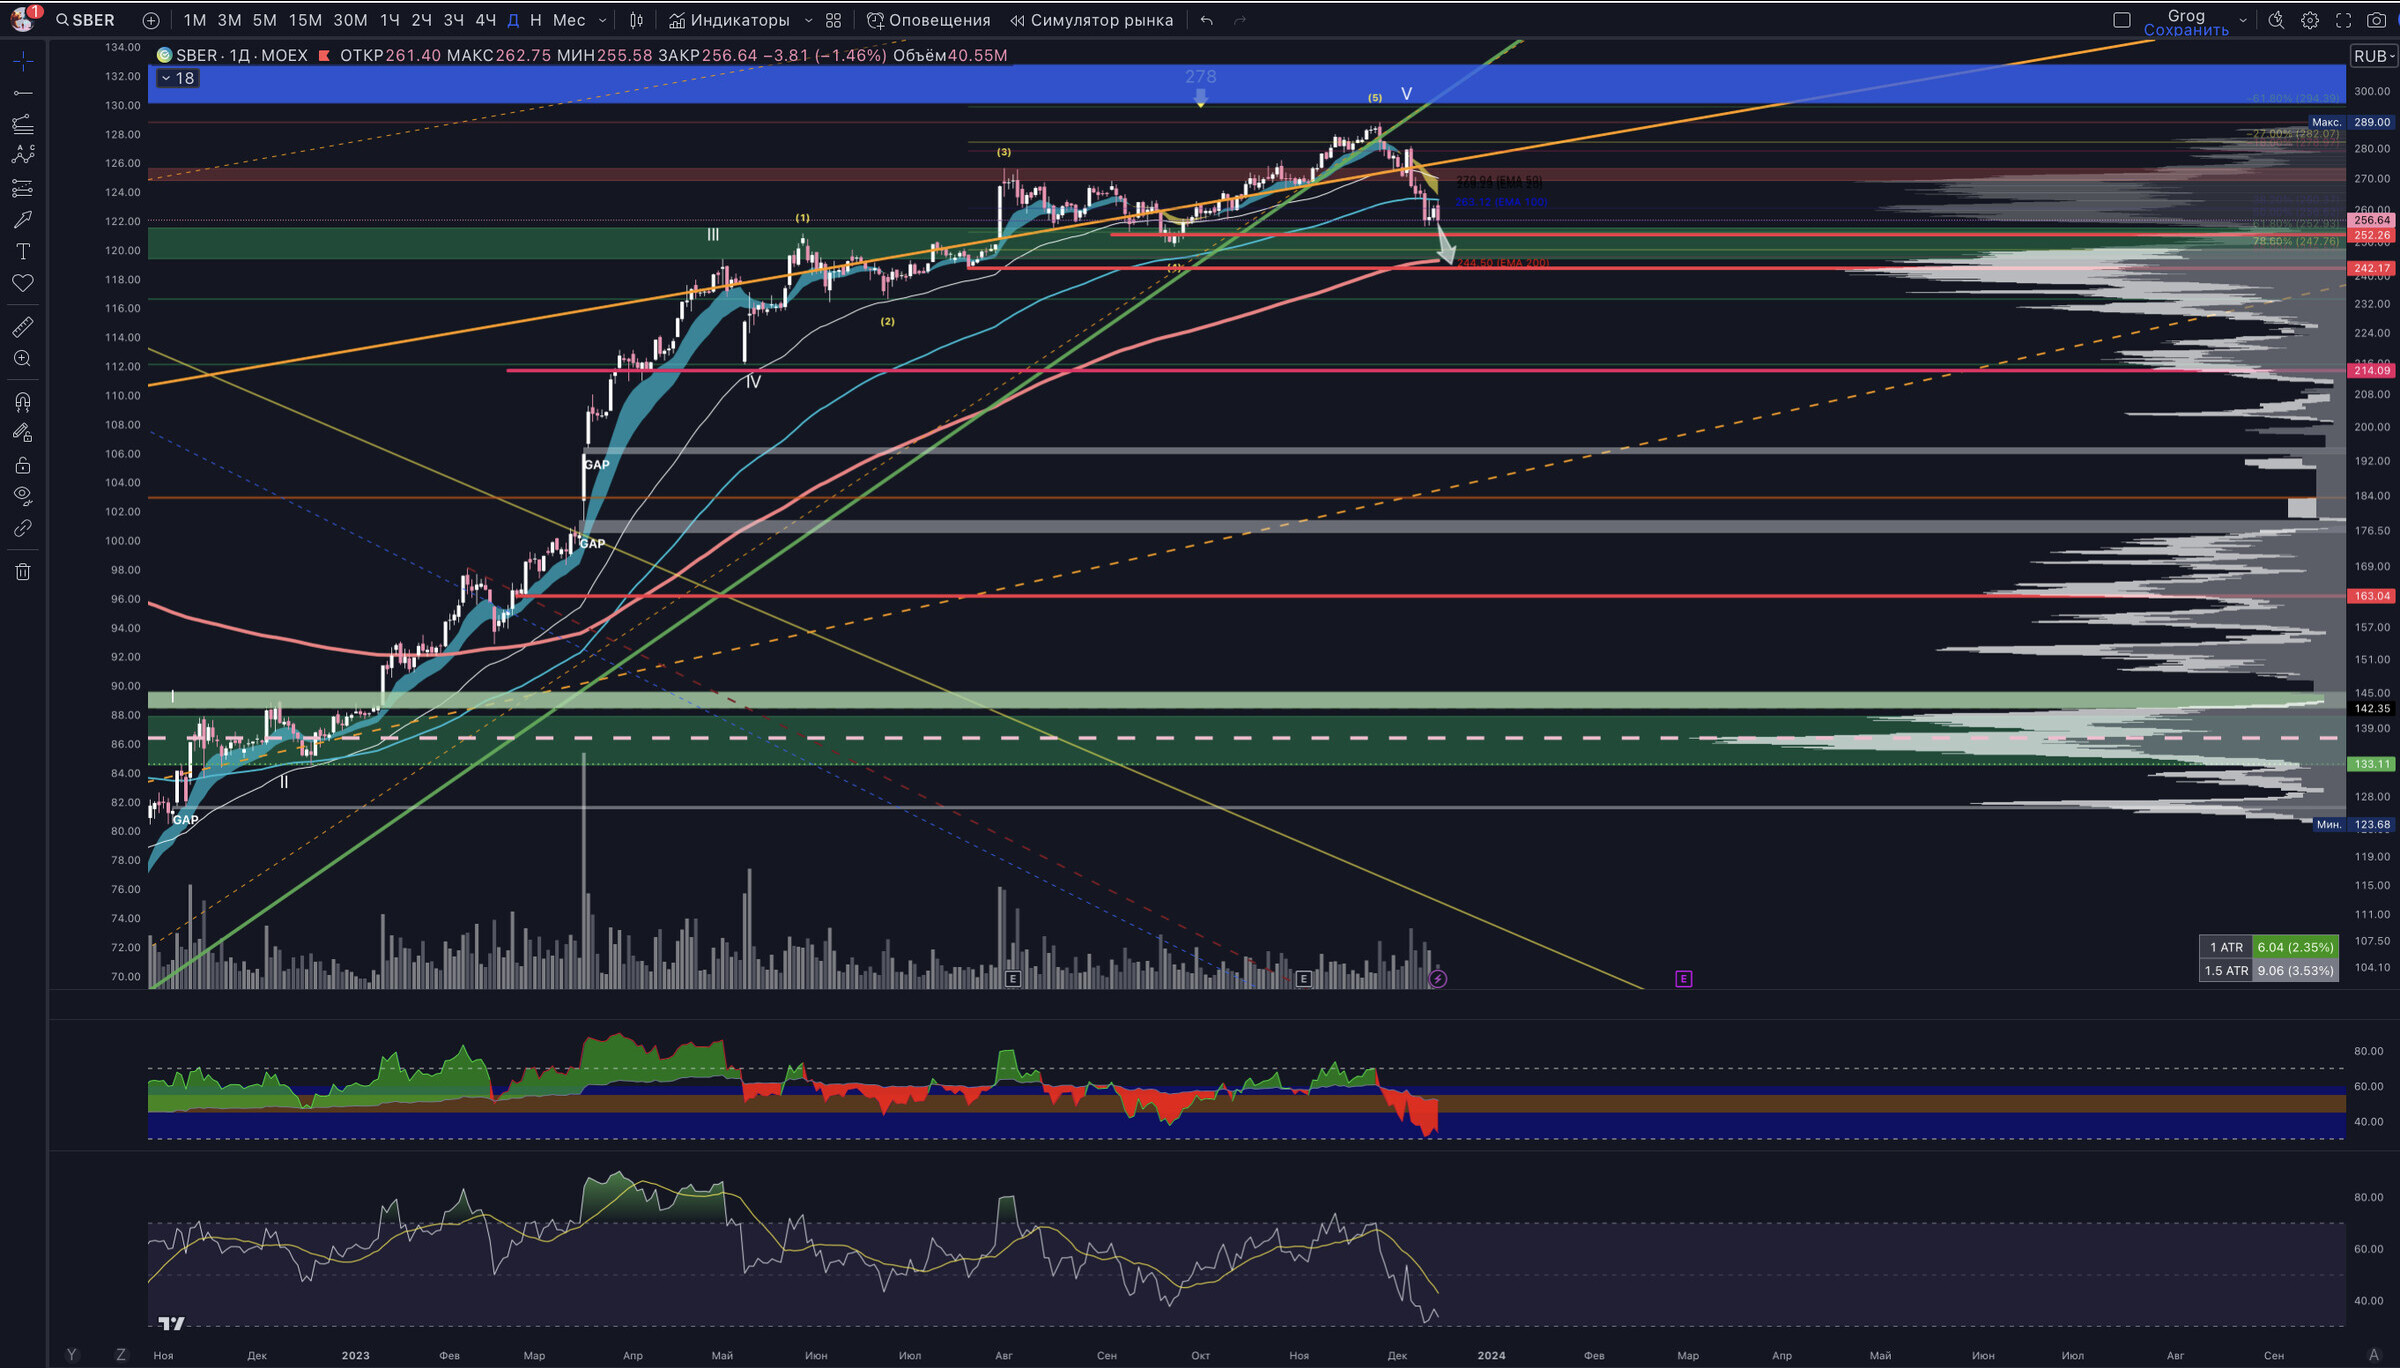Switch to the 30М interval
Image resolution: width=2400 pixels, height=1368 pixels.
(x=350, y=20)
